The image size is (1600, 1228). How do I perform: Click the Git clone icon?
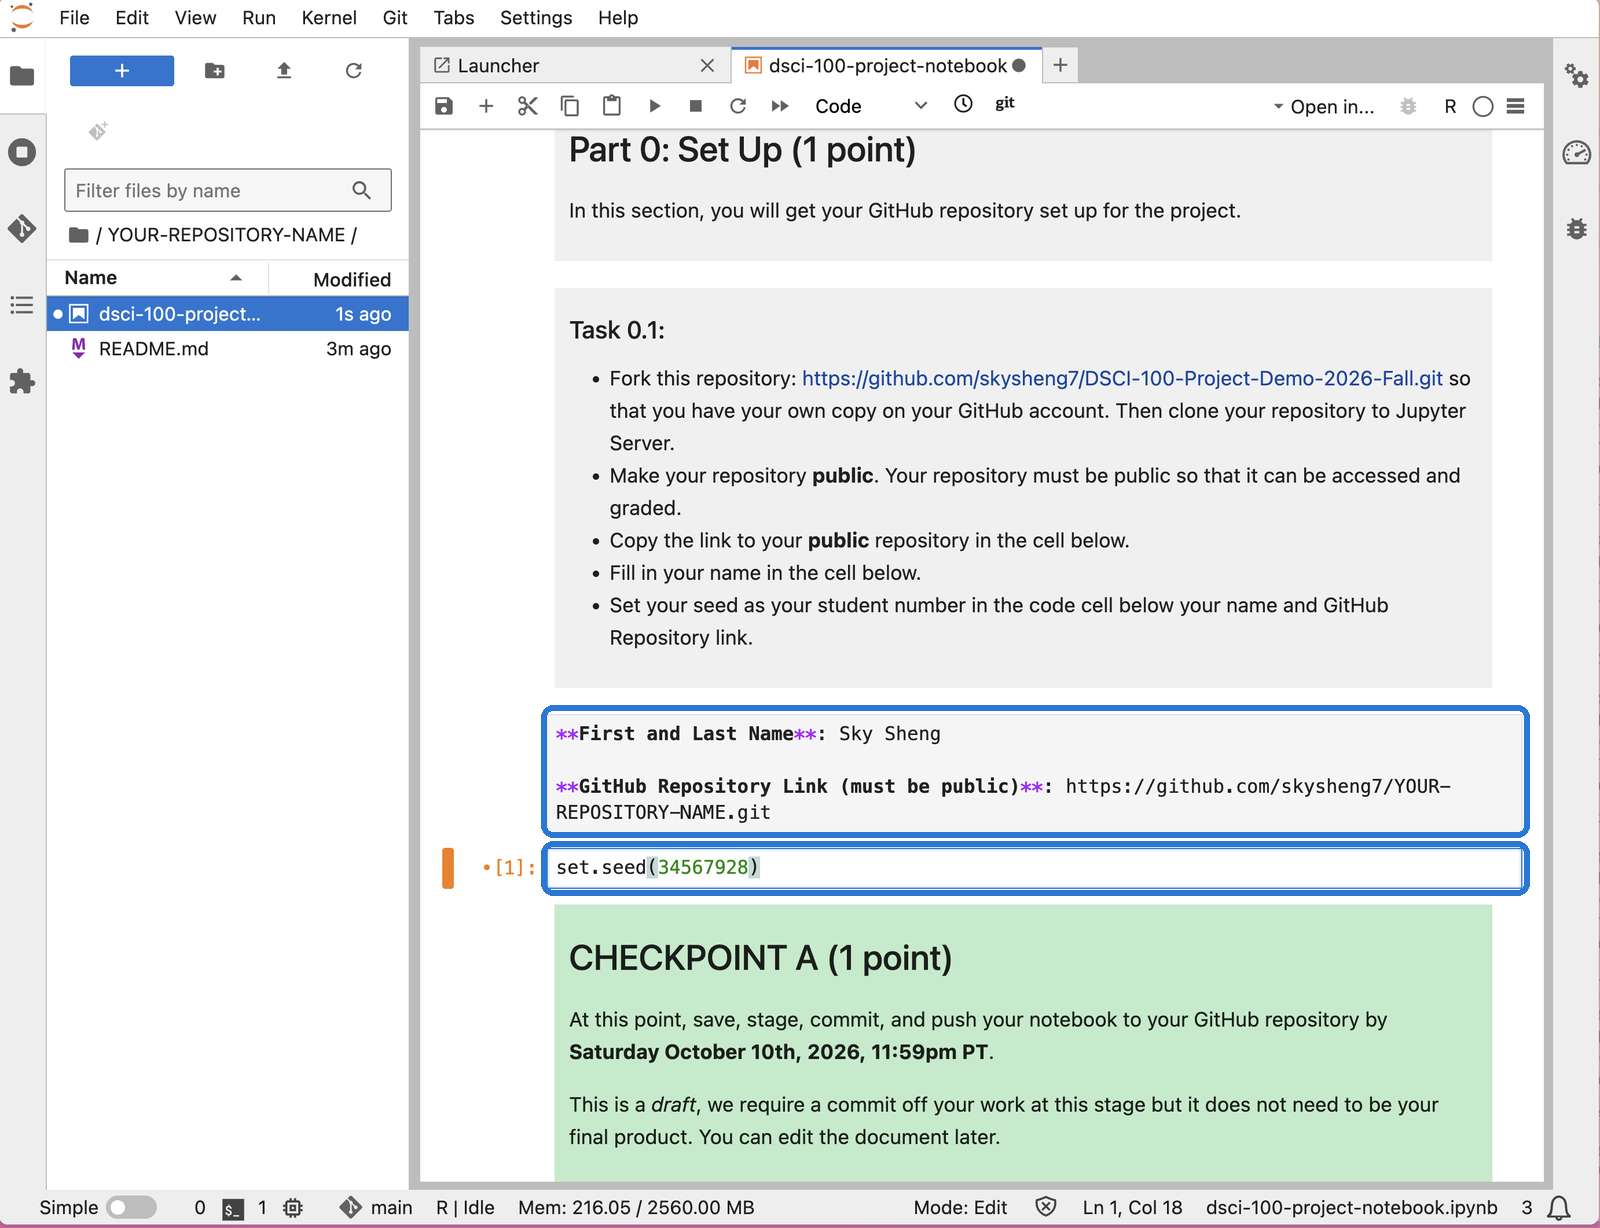(x=98, y=131)
